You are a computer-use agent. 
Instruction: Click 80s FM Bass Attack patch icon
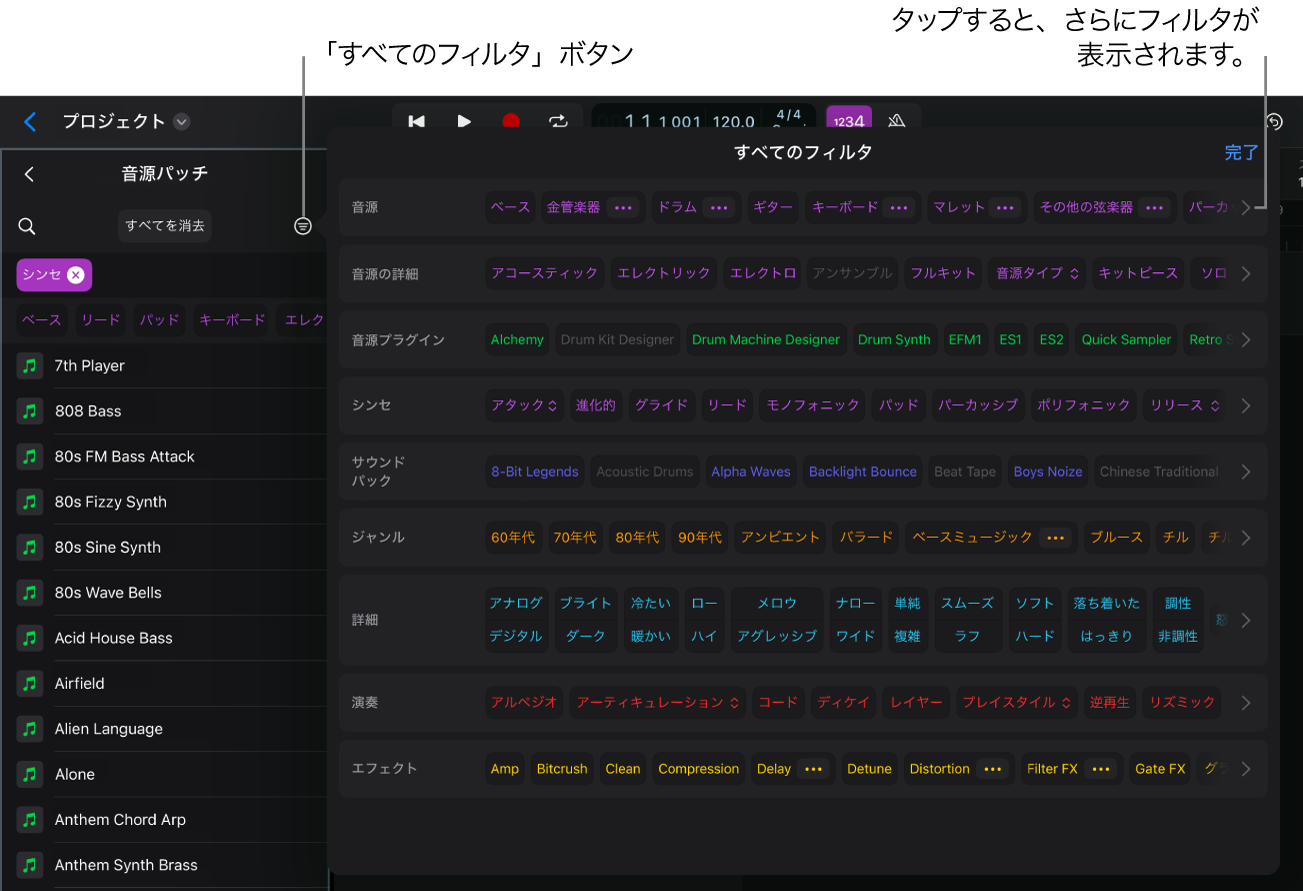tap(30, 457)
